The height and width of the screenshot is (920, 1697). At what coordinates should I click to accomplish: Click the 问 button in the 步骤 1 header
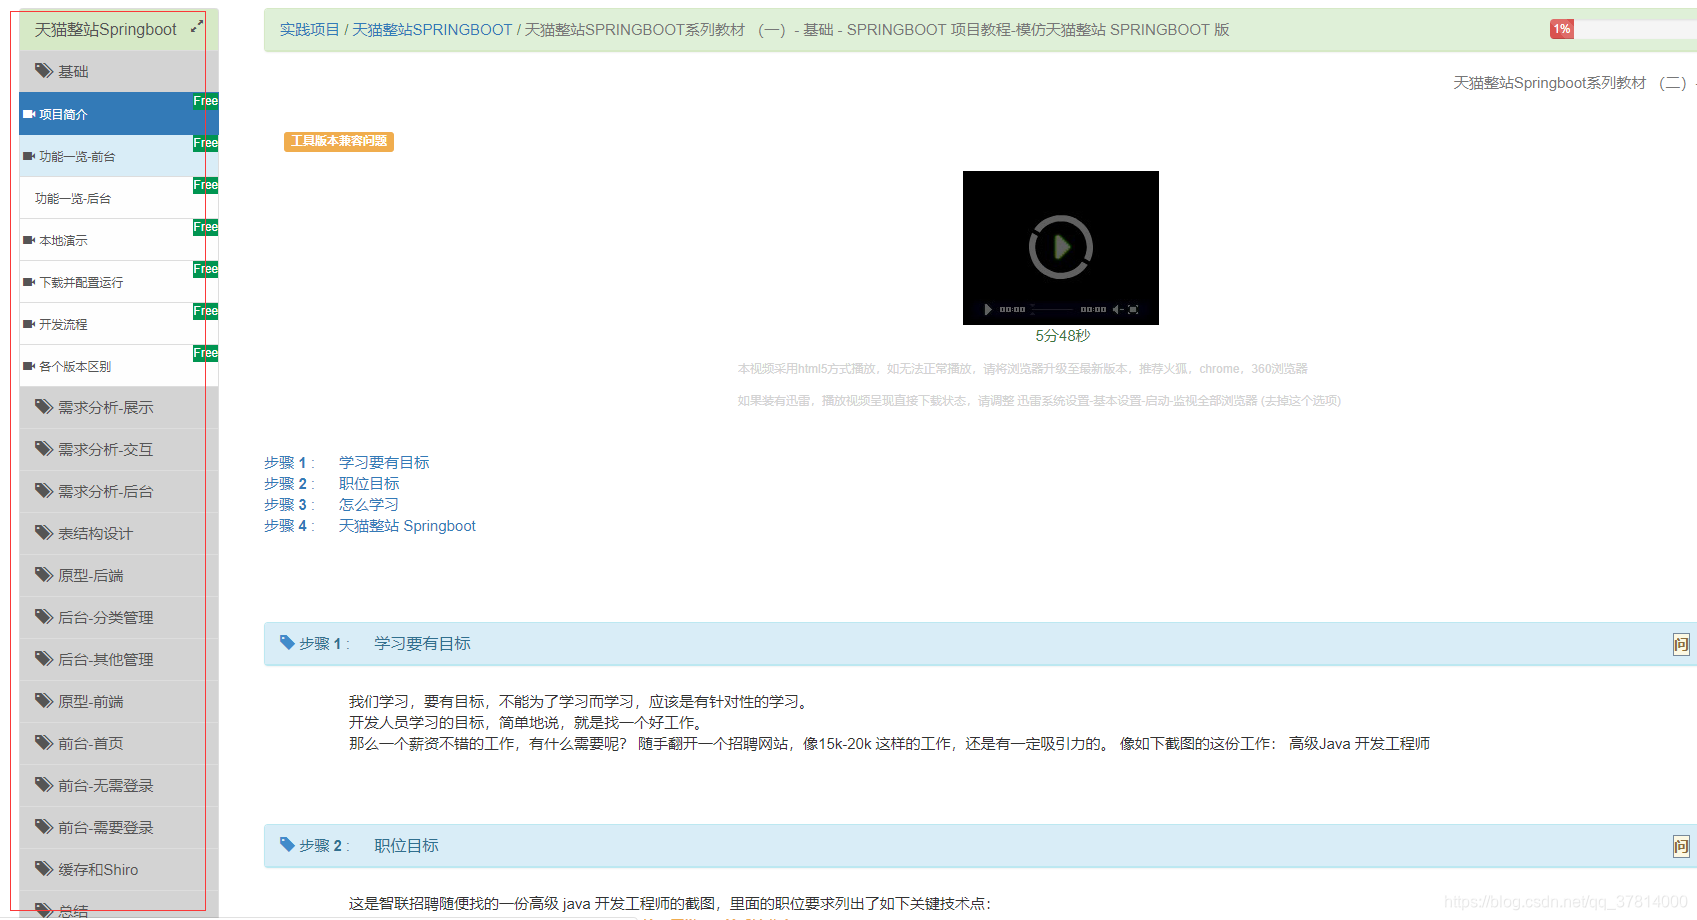(1681, 645)
